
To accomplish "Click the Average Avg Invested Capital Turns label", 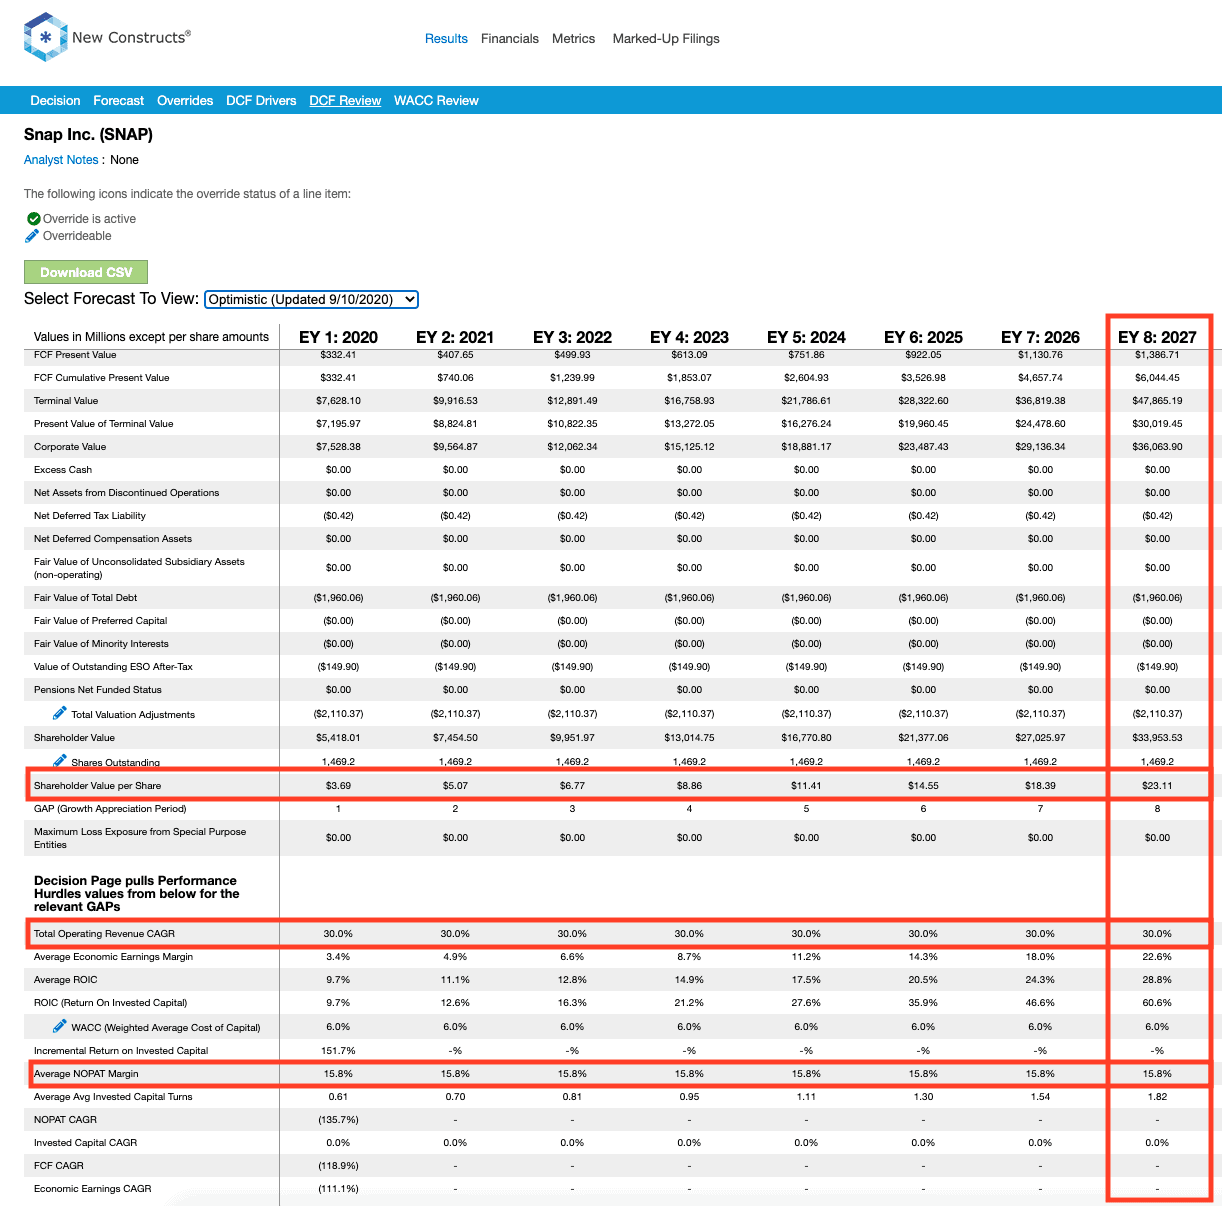I will pyautogui.click(x=113, y=1097).
